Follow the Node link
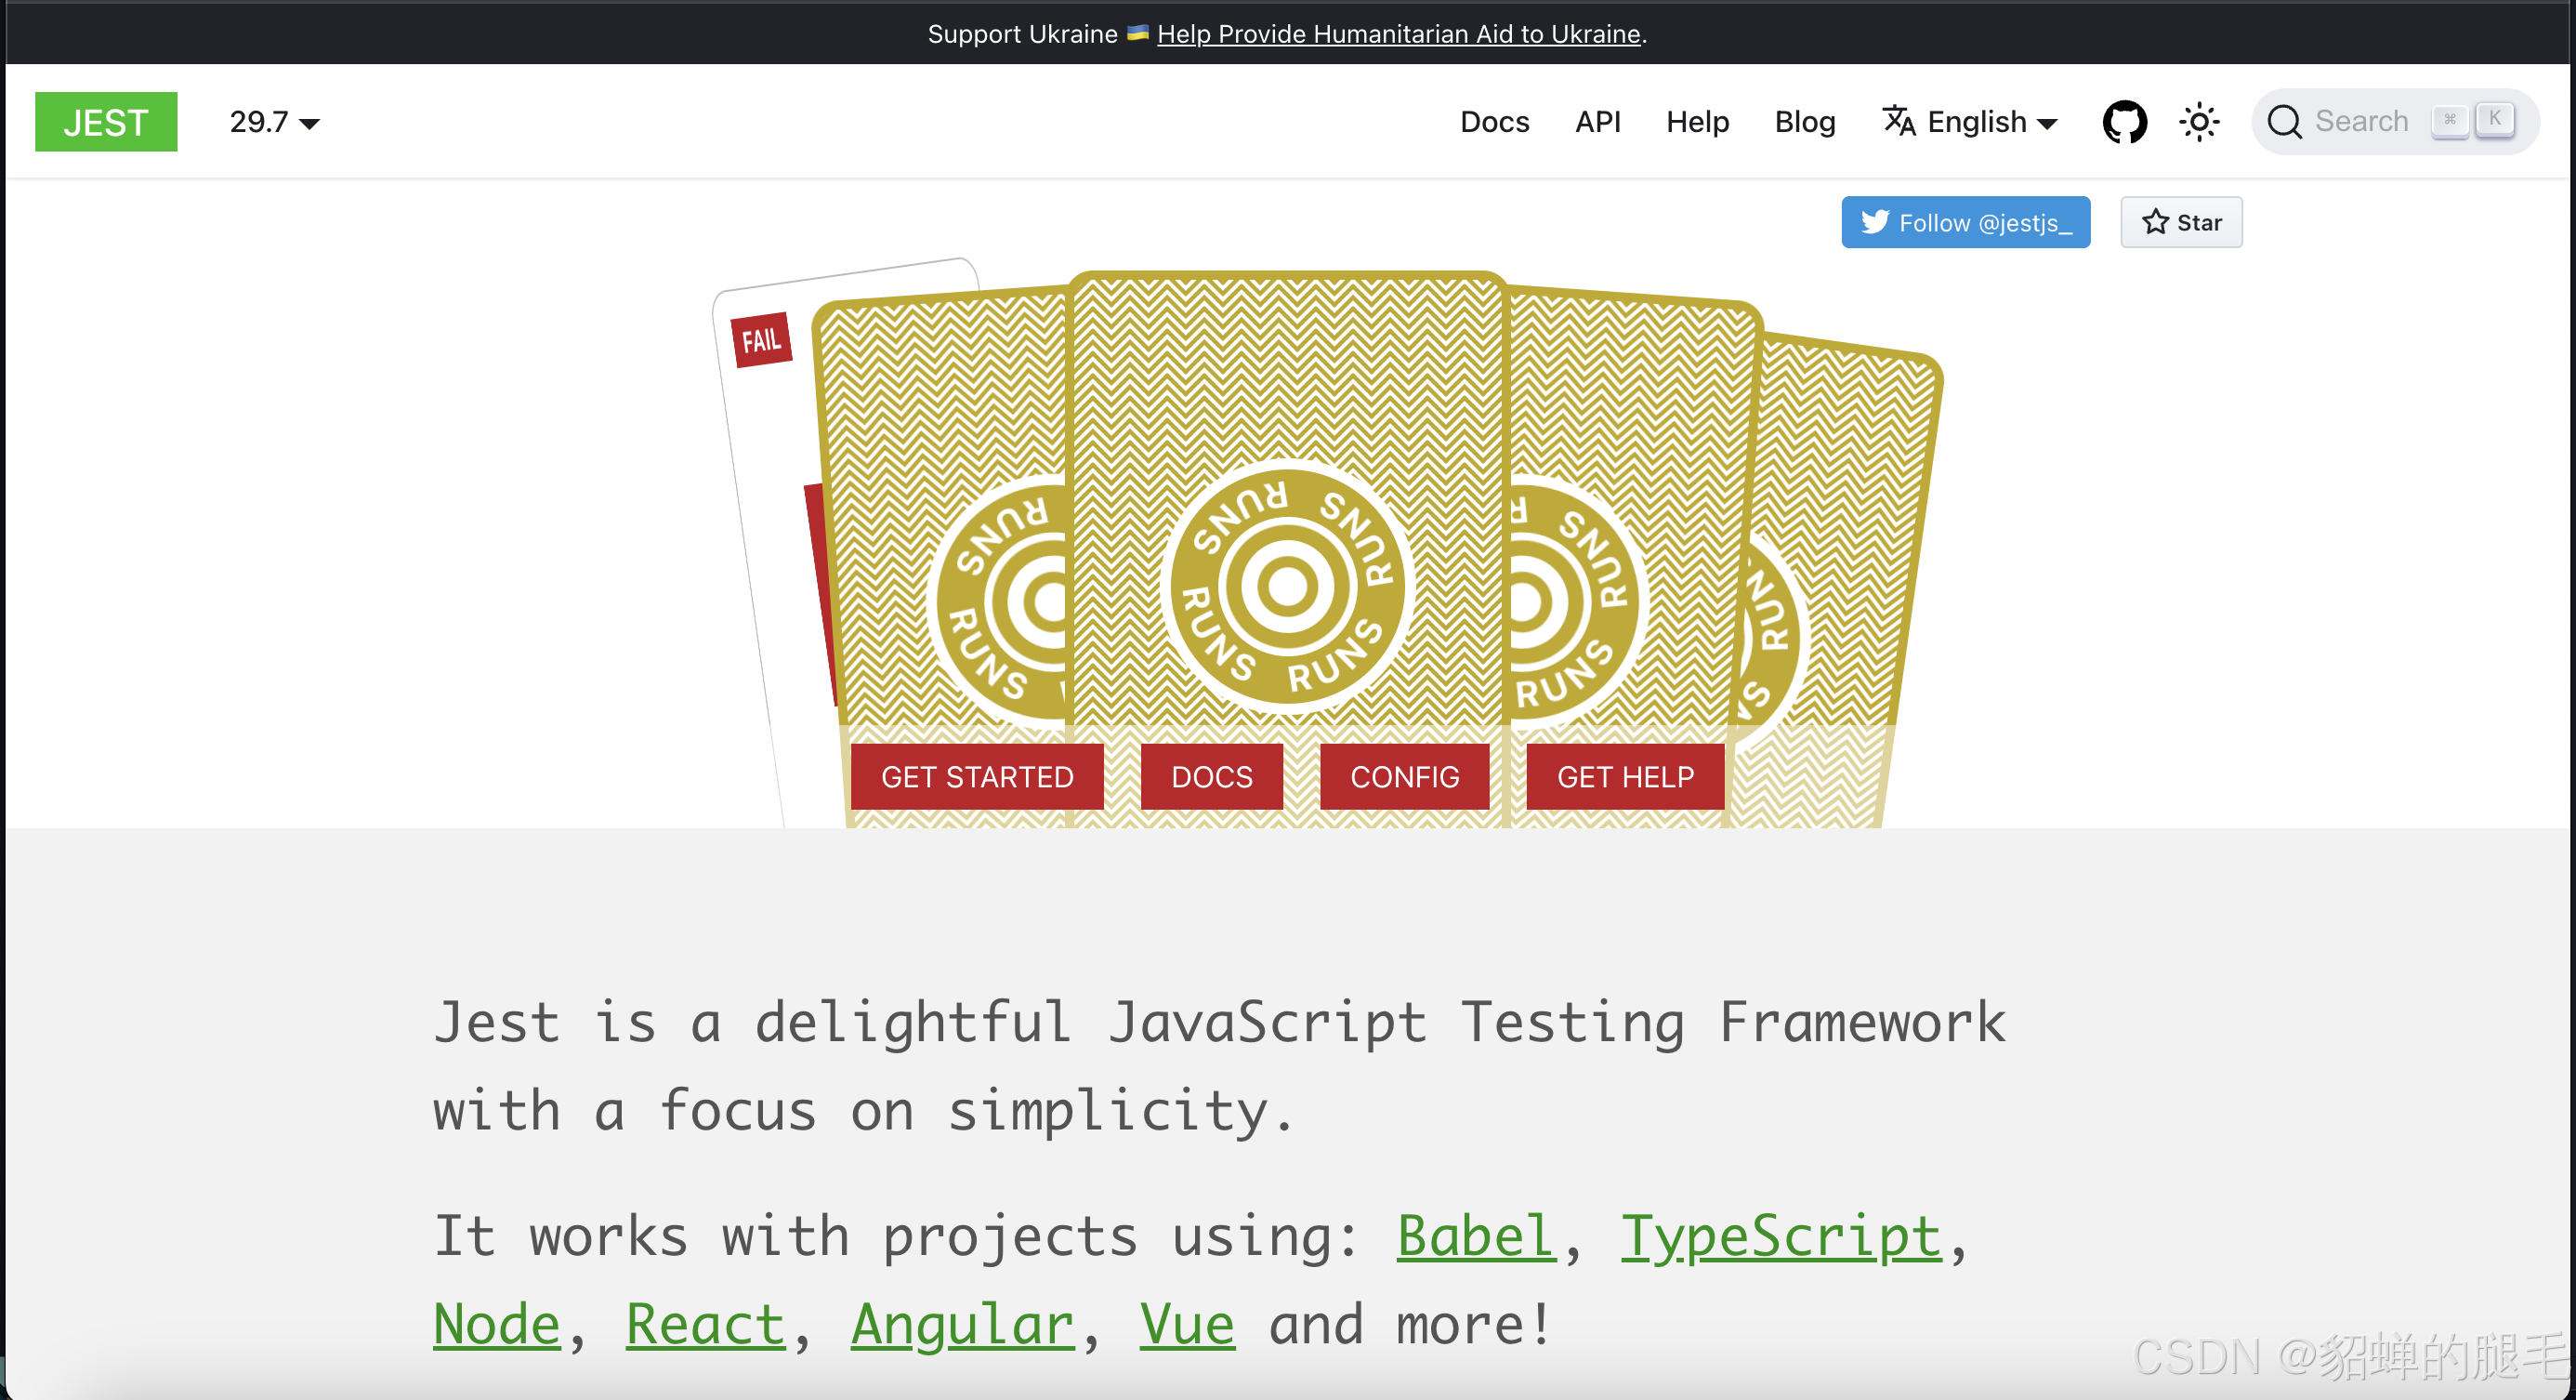This screenshot has width=2576, height=1400. point(496,1324)
